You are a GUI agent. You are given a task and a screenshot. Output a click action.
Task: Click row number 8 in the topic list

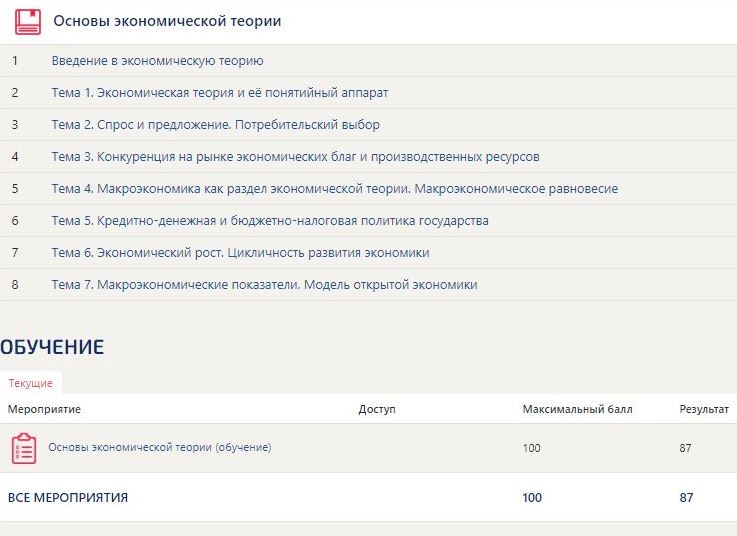[x=15, y=285]
